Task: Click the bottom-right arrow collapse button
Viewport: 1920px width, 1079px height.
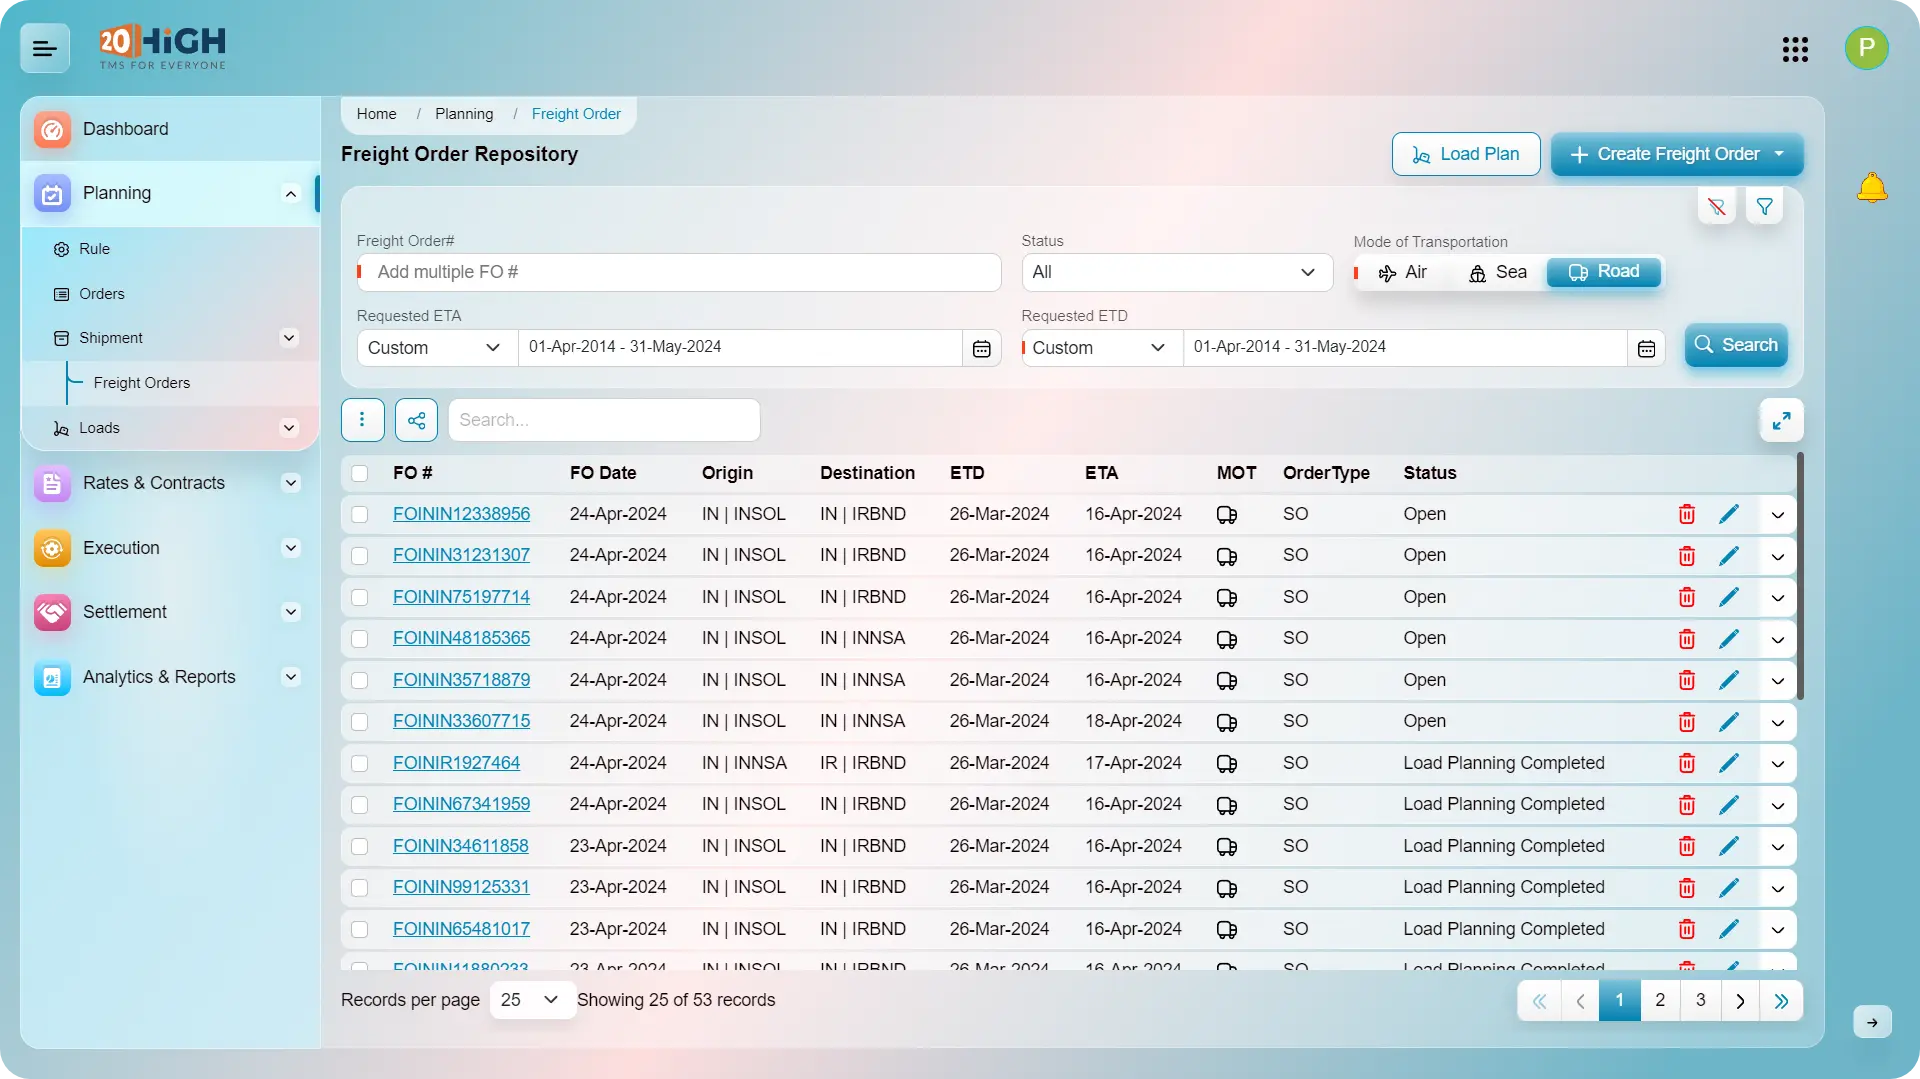Action: click(1872, 1022)
